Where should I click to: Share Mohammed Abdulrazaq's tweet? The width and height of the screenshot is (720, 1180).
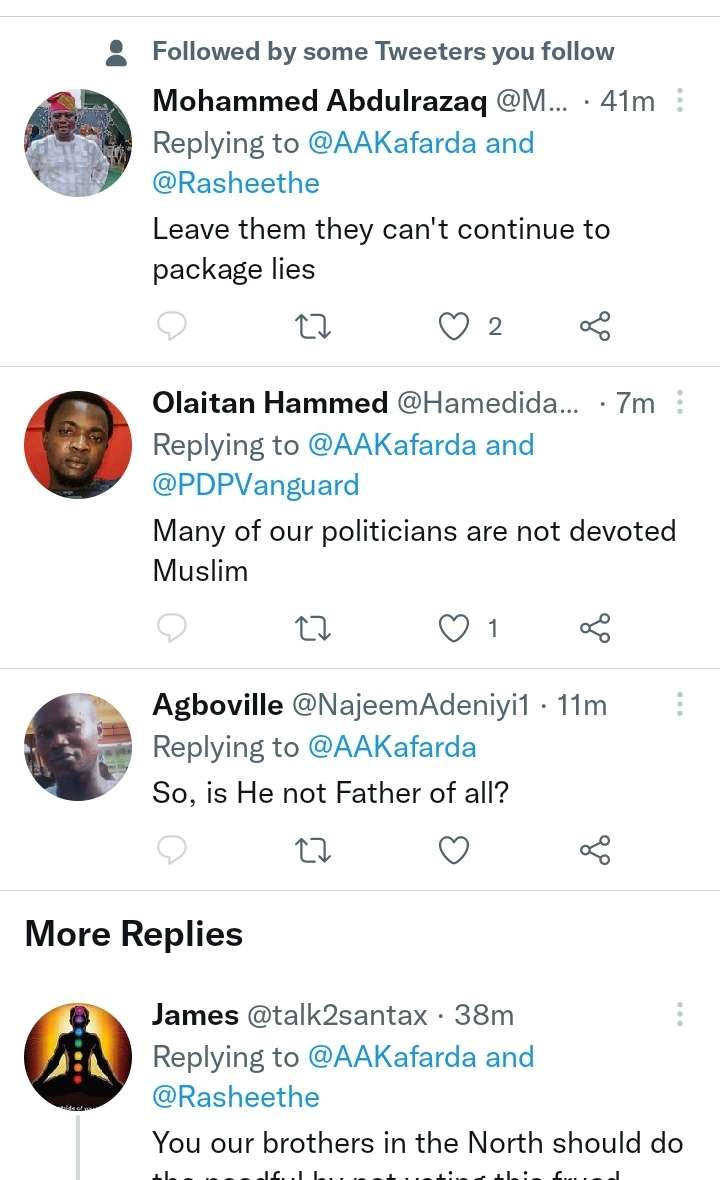pyautogui.click(x=595, y=326)
